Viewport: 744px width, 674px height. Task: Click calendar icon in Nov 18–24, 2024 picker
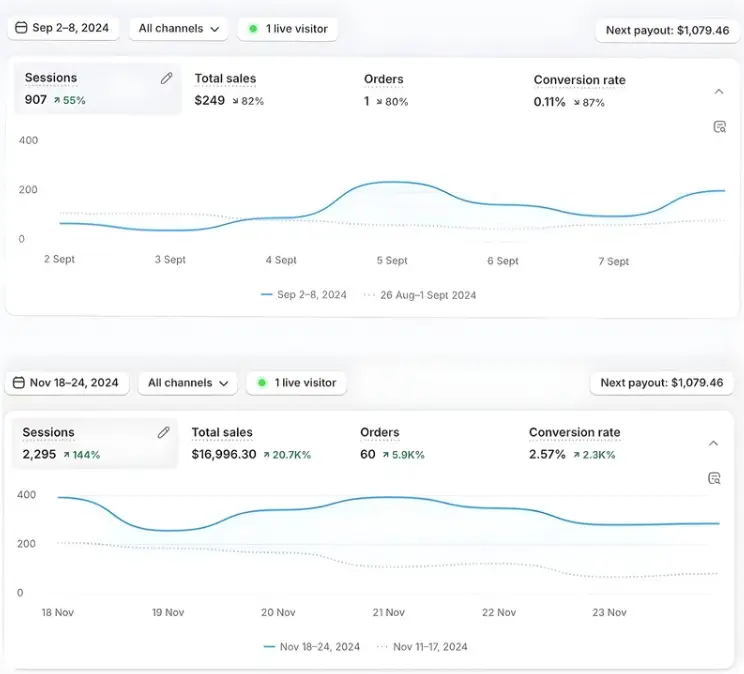coord(18,382)
